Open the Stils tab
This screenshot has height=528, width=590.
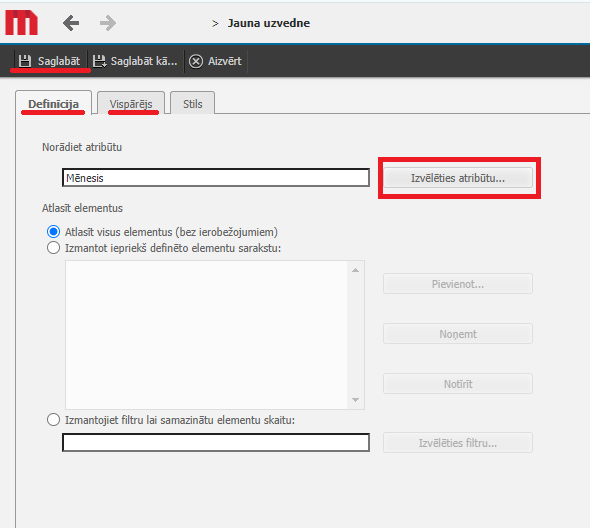[193, 103]
